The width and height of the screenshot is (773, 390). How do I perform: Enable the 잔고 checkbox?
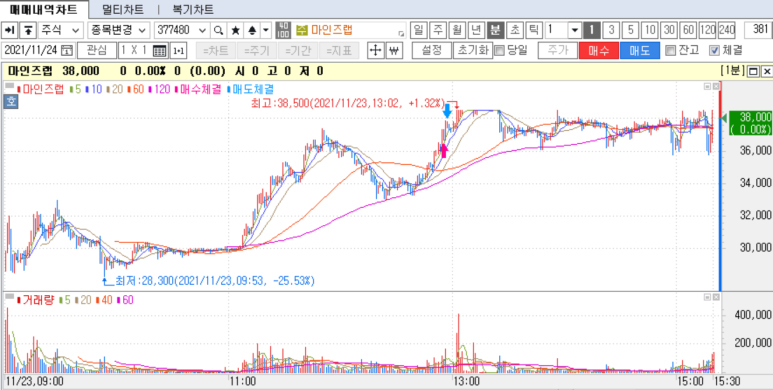pos(669,50)
